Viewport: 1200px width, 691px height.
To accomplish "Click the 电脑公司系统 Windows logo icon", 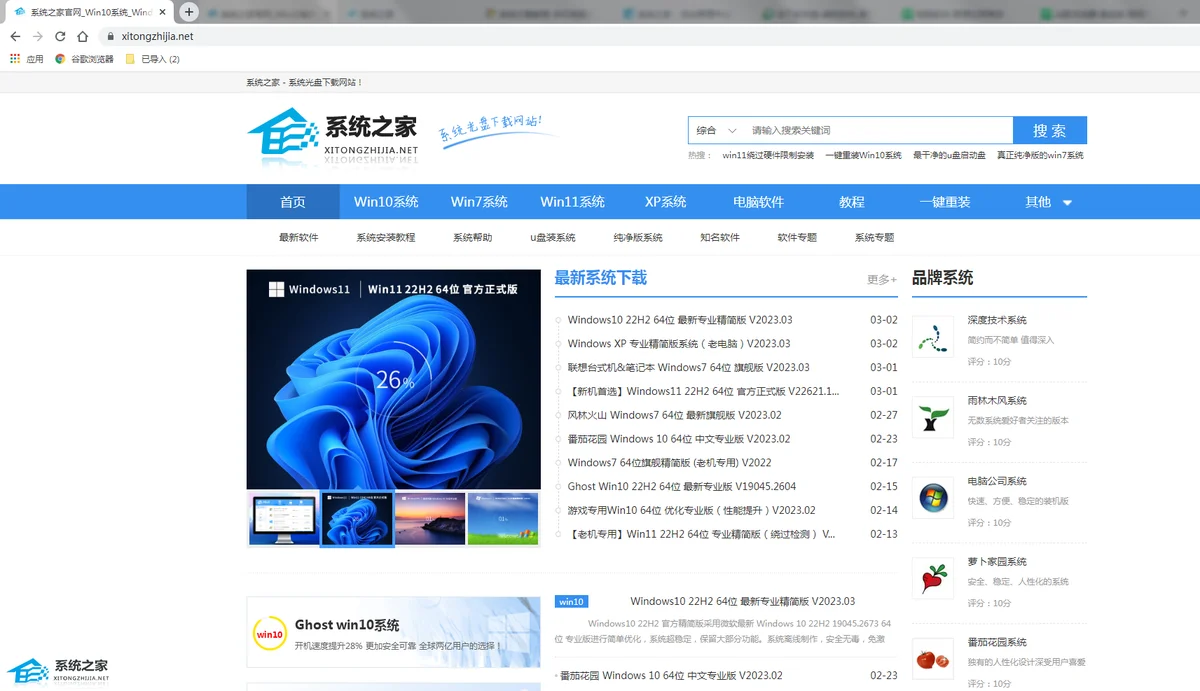I will point(933,498).
